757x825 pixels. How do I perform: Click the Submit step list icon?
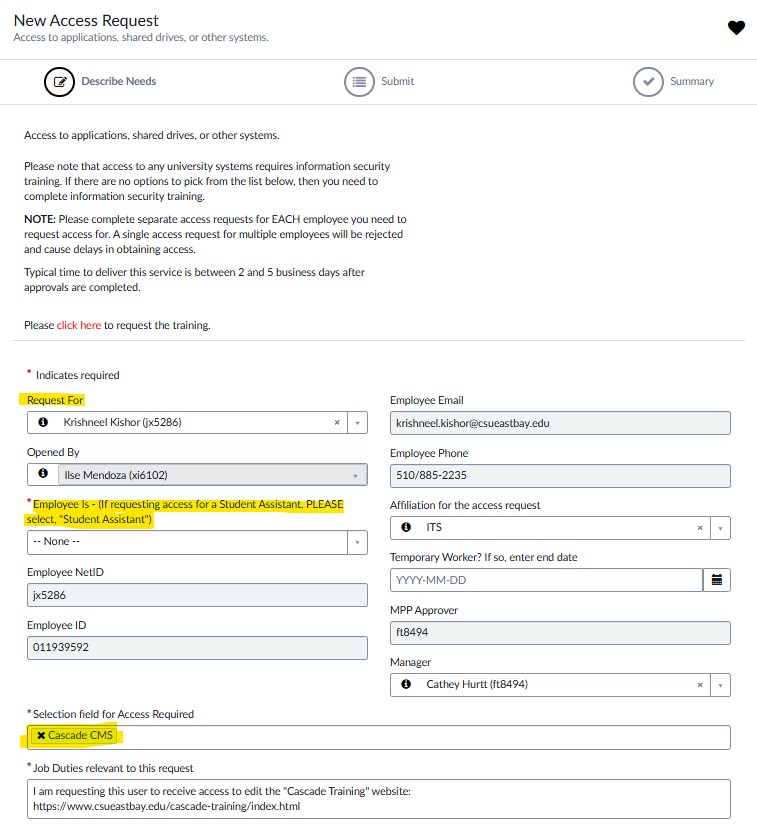[x=359, y=81]
